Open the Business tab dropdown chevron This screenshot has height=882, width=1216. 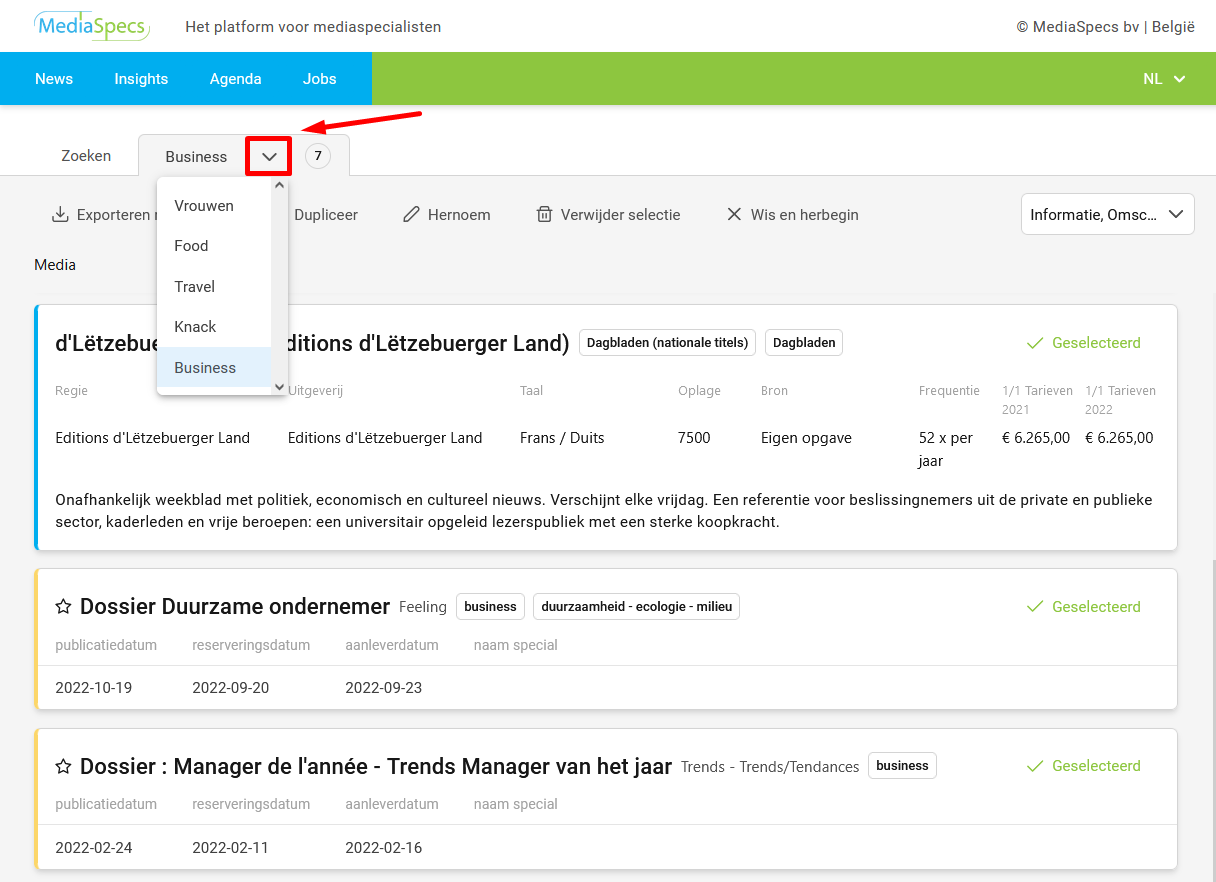click(269, 157)
